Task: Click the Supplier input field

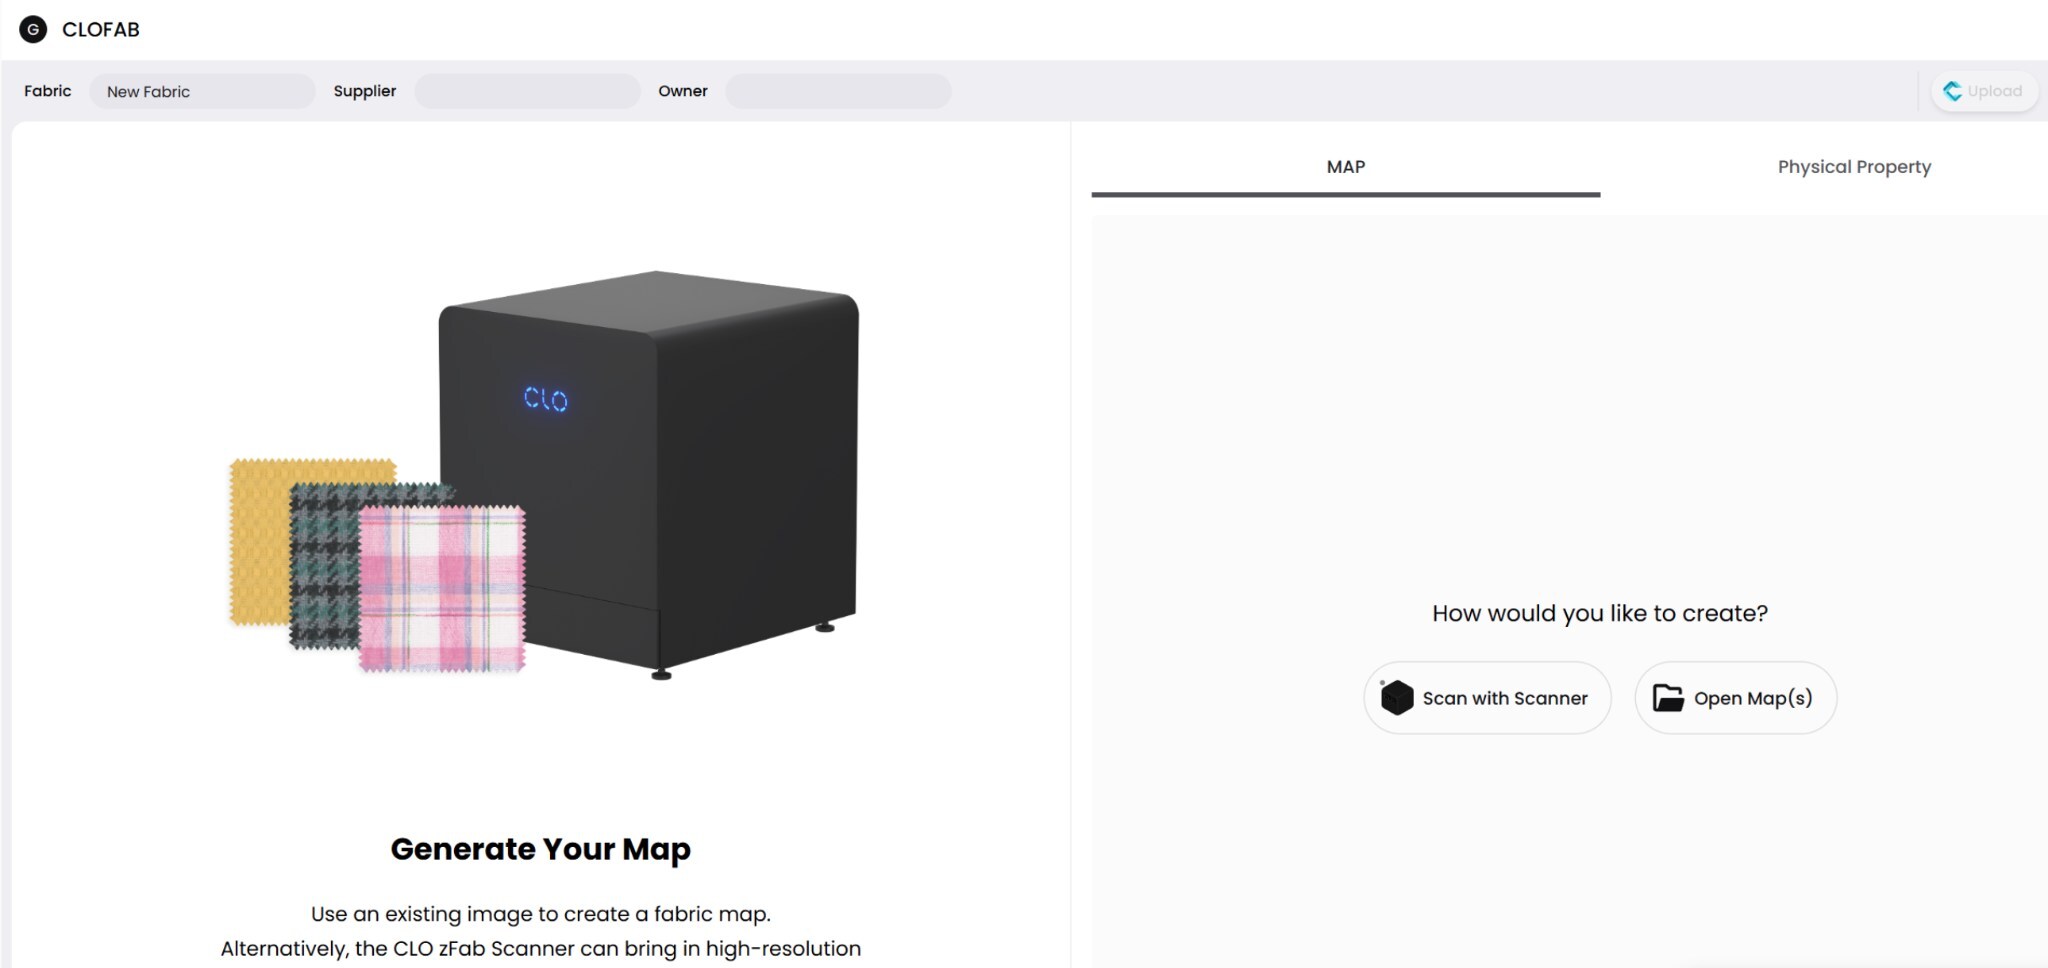Action: [527, 91]
